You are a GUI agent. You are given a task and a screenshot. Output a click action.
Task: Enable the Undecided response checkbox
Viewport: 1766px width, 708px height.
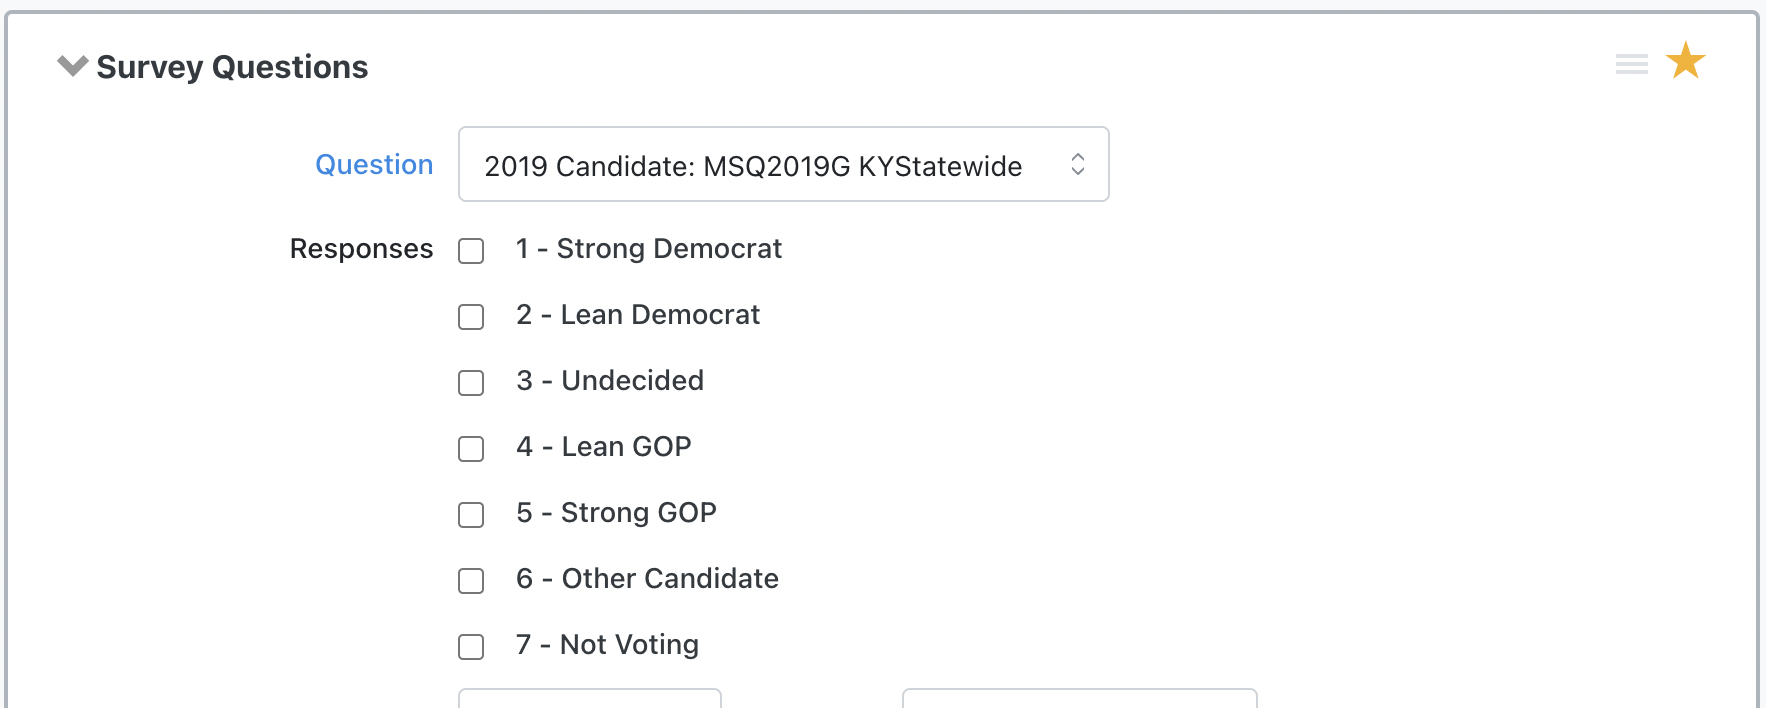[471, 383]
